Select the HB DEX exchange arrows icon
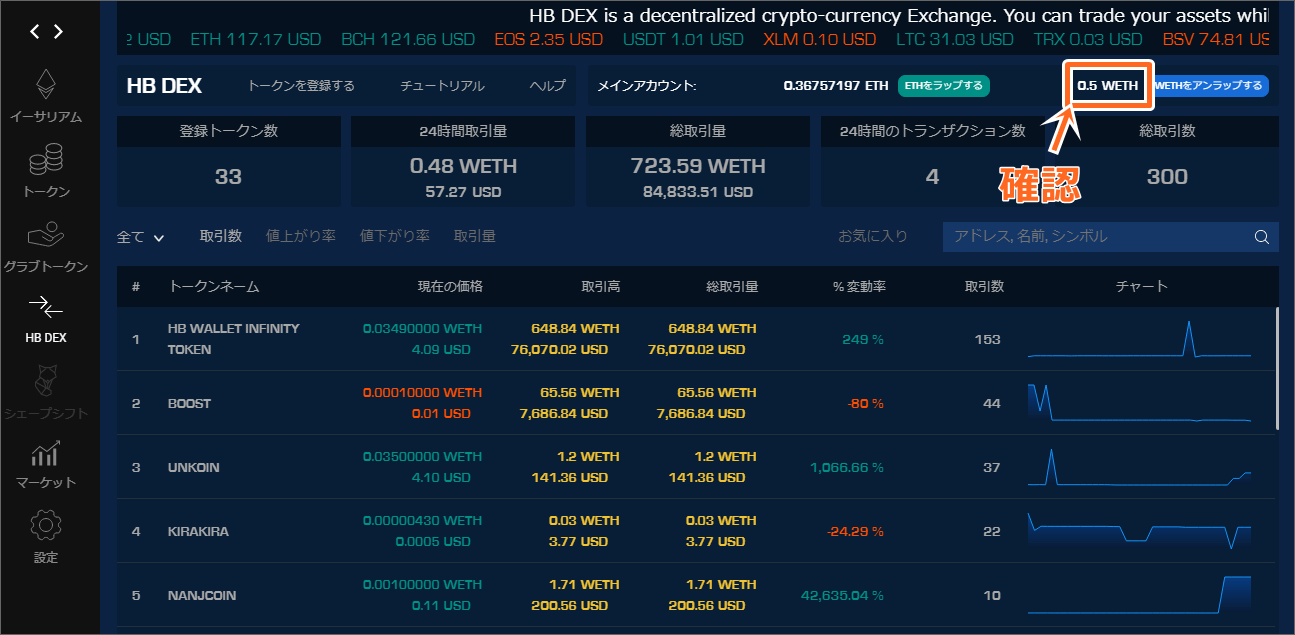Screen dimensions: 1295x635 pyautogui.click(x=46, y=307)
